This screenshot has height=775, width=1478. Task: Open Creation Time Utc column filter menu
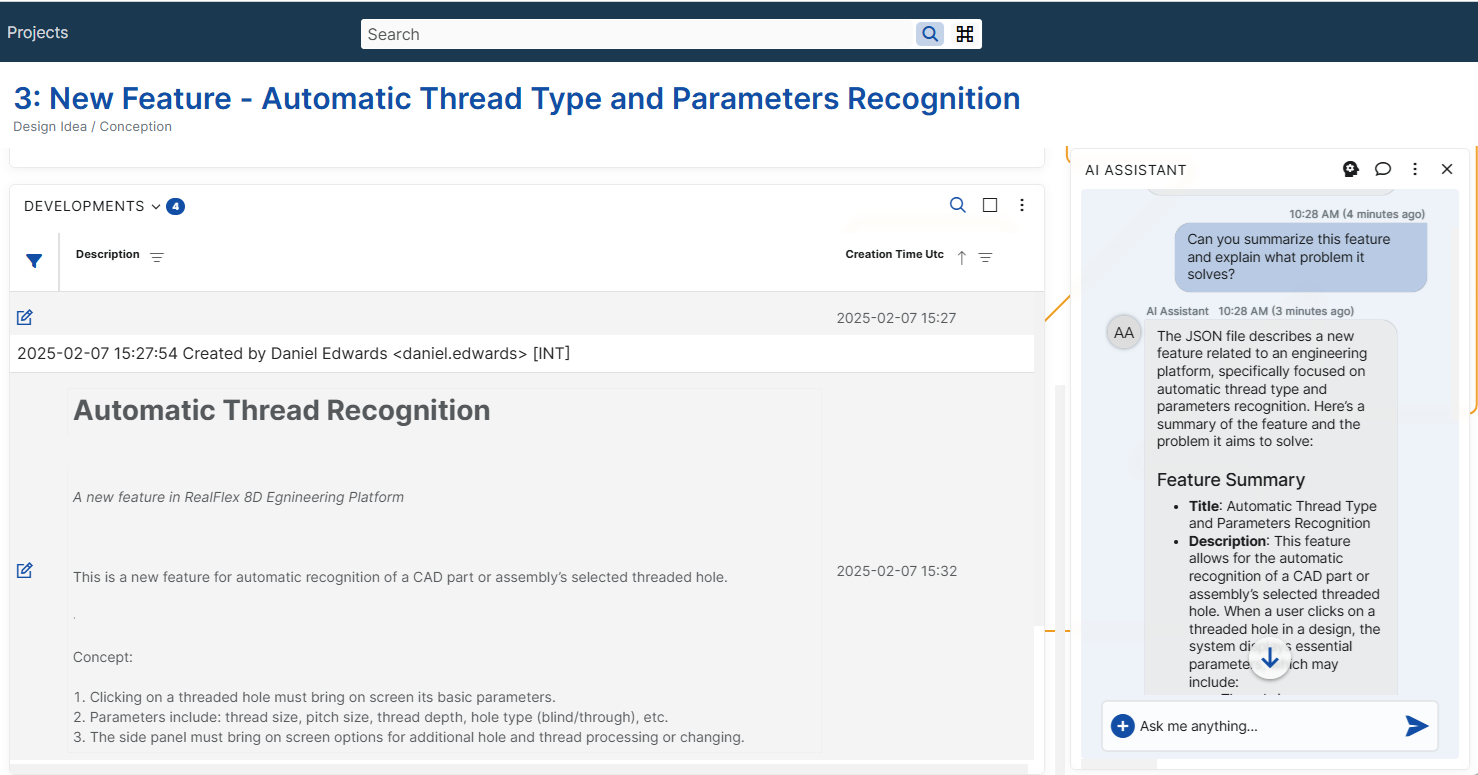(985, 258)
